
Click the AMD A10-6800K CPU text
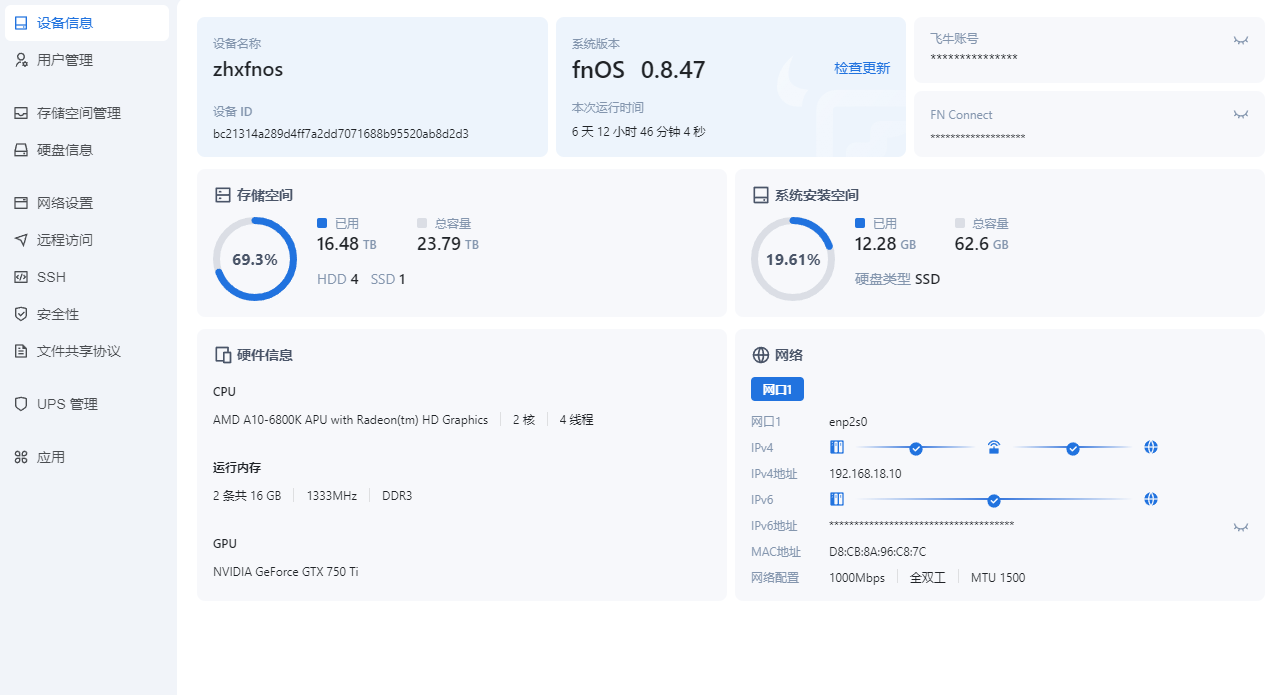(x=351, y=420)
